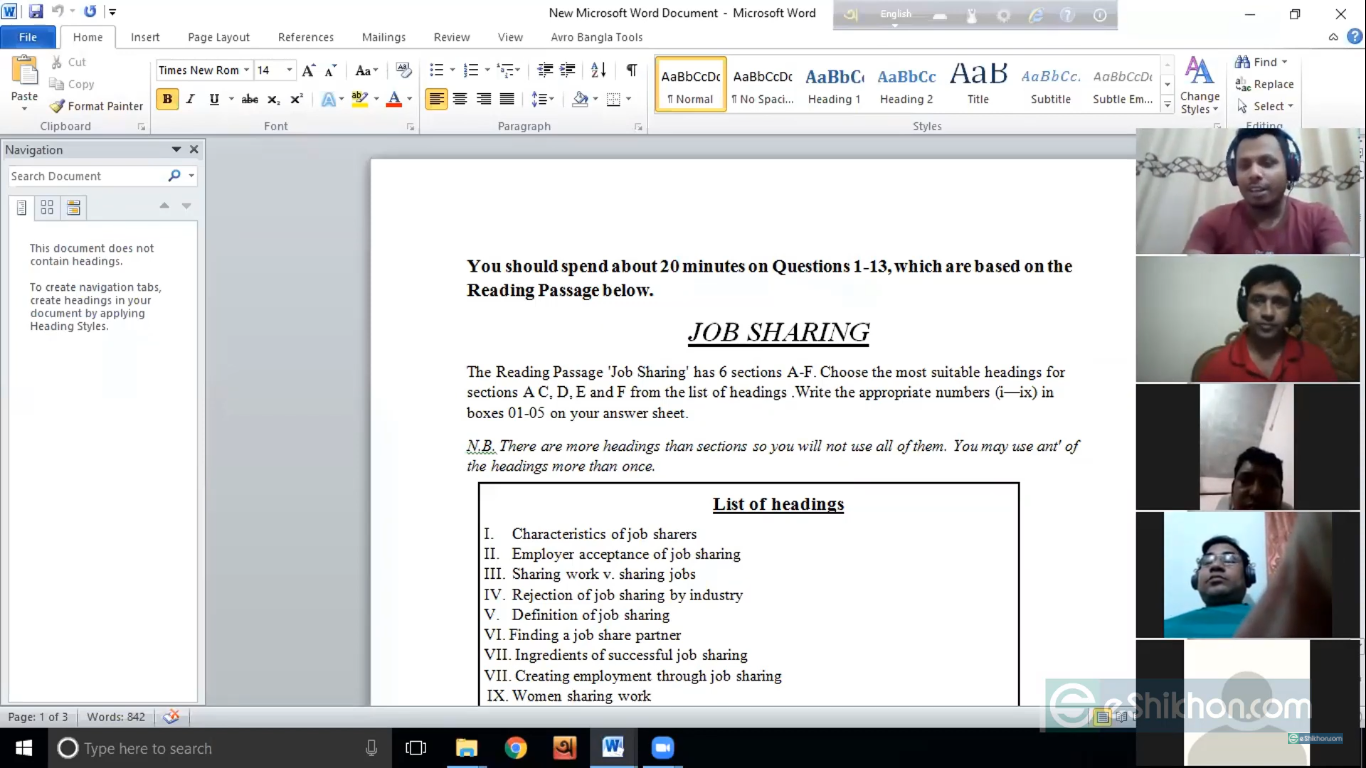The width and height of the screenshot is (1366, 768).
Task: Expand the Styles gallery more arrow
Action: click(1167, 103)
